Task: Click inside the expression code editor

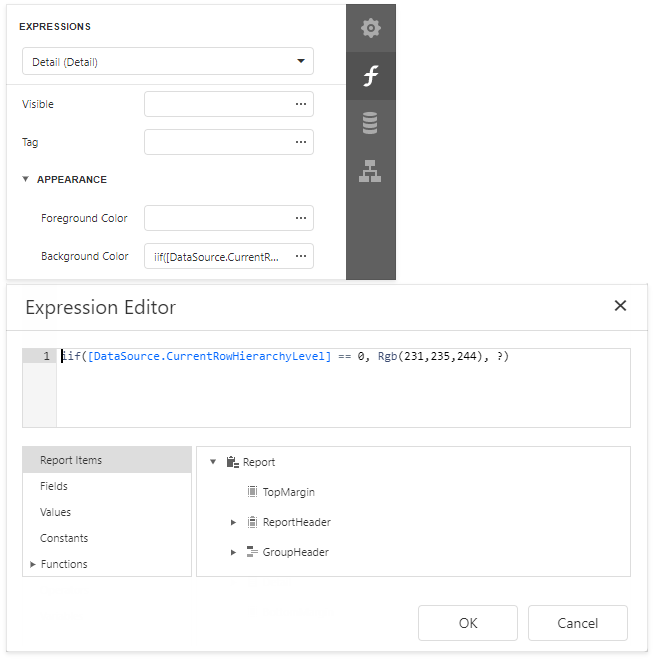Action: point(343,388)
